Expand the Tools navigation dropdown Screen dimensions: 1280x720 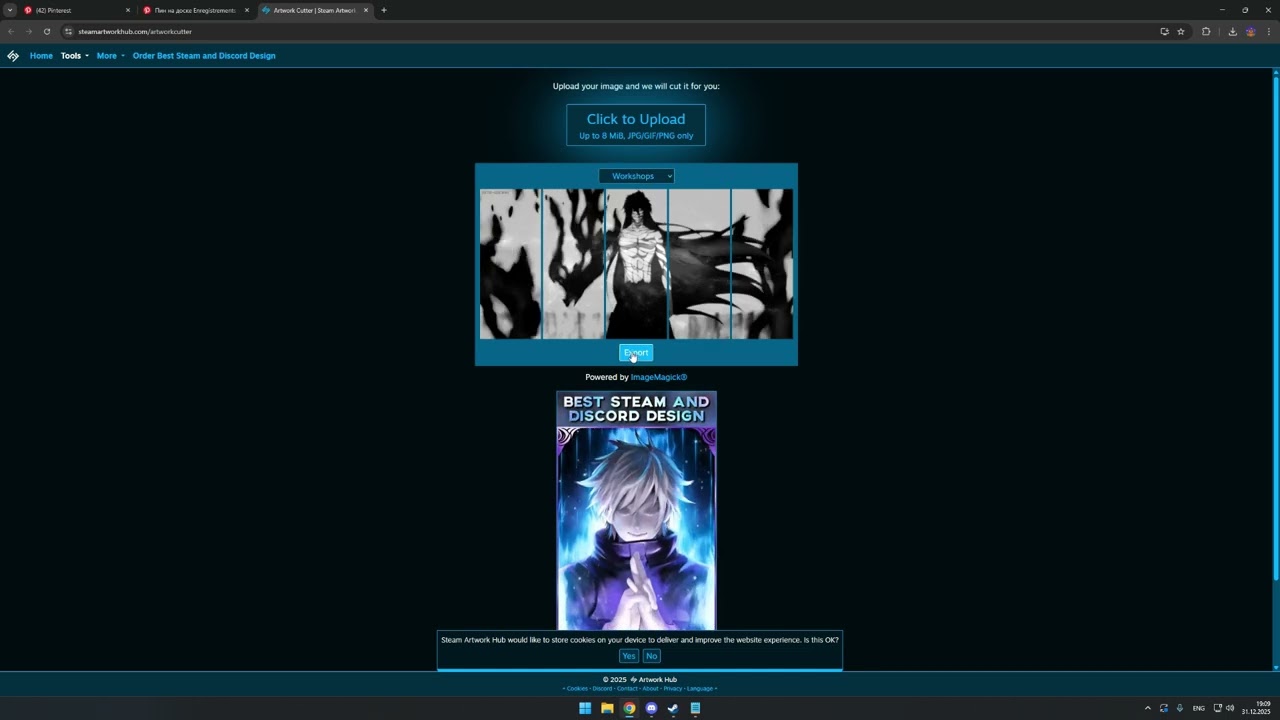pos(75,56)
